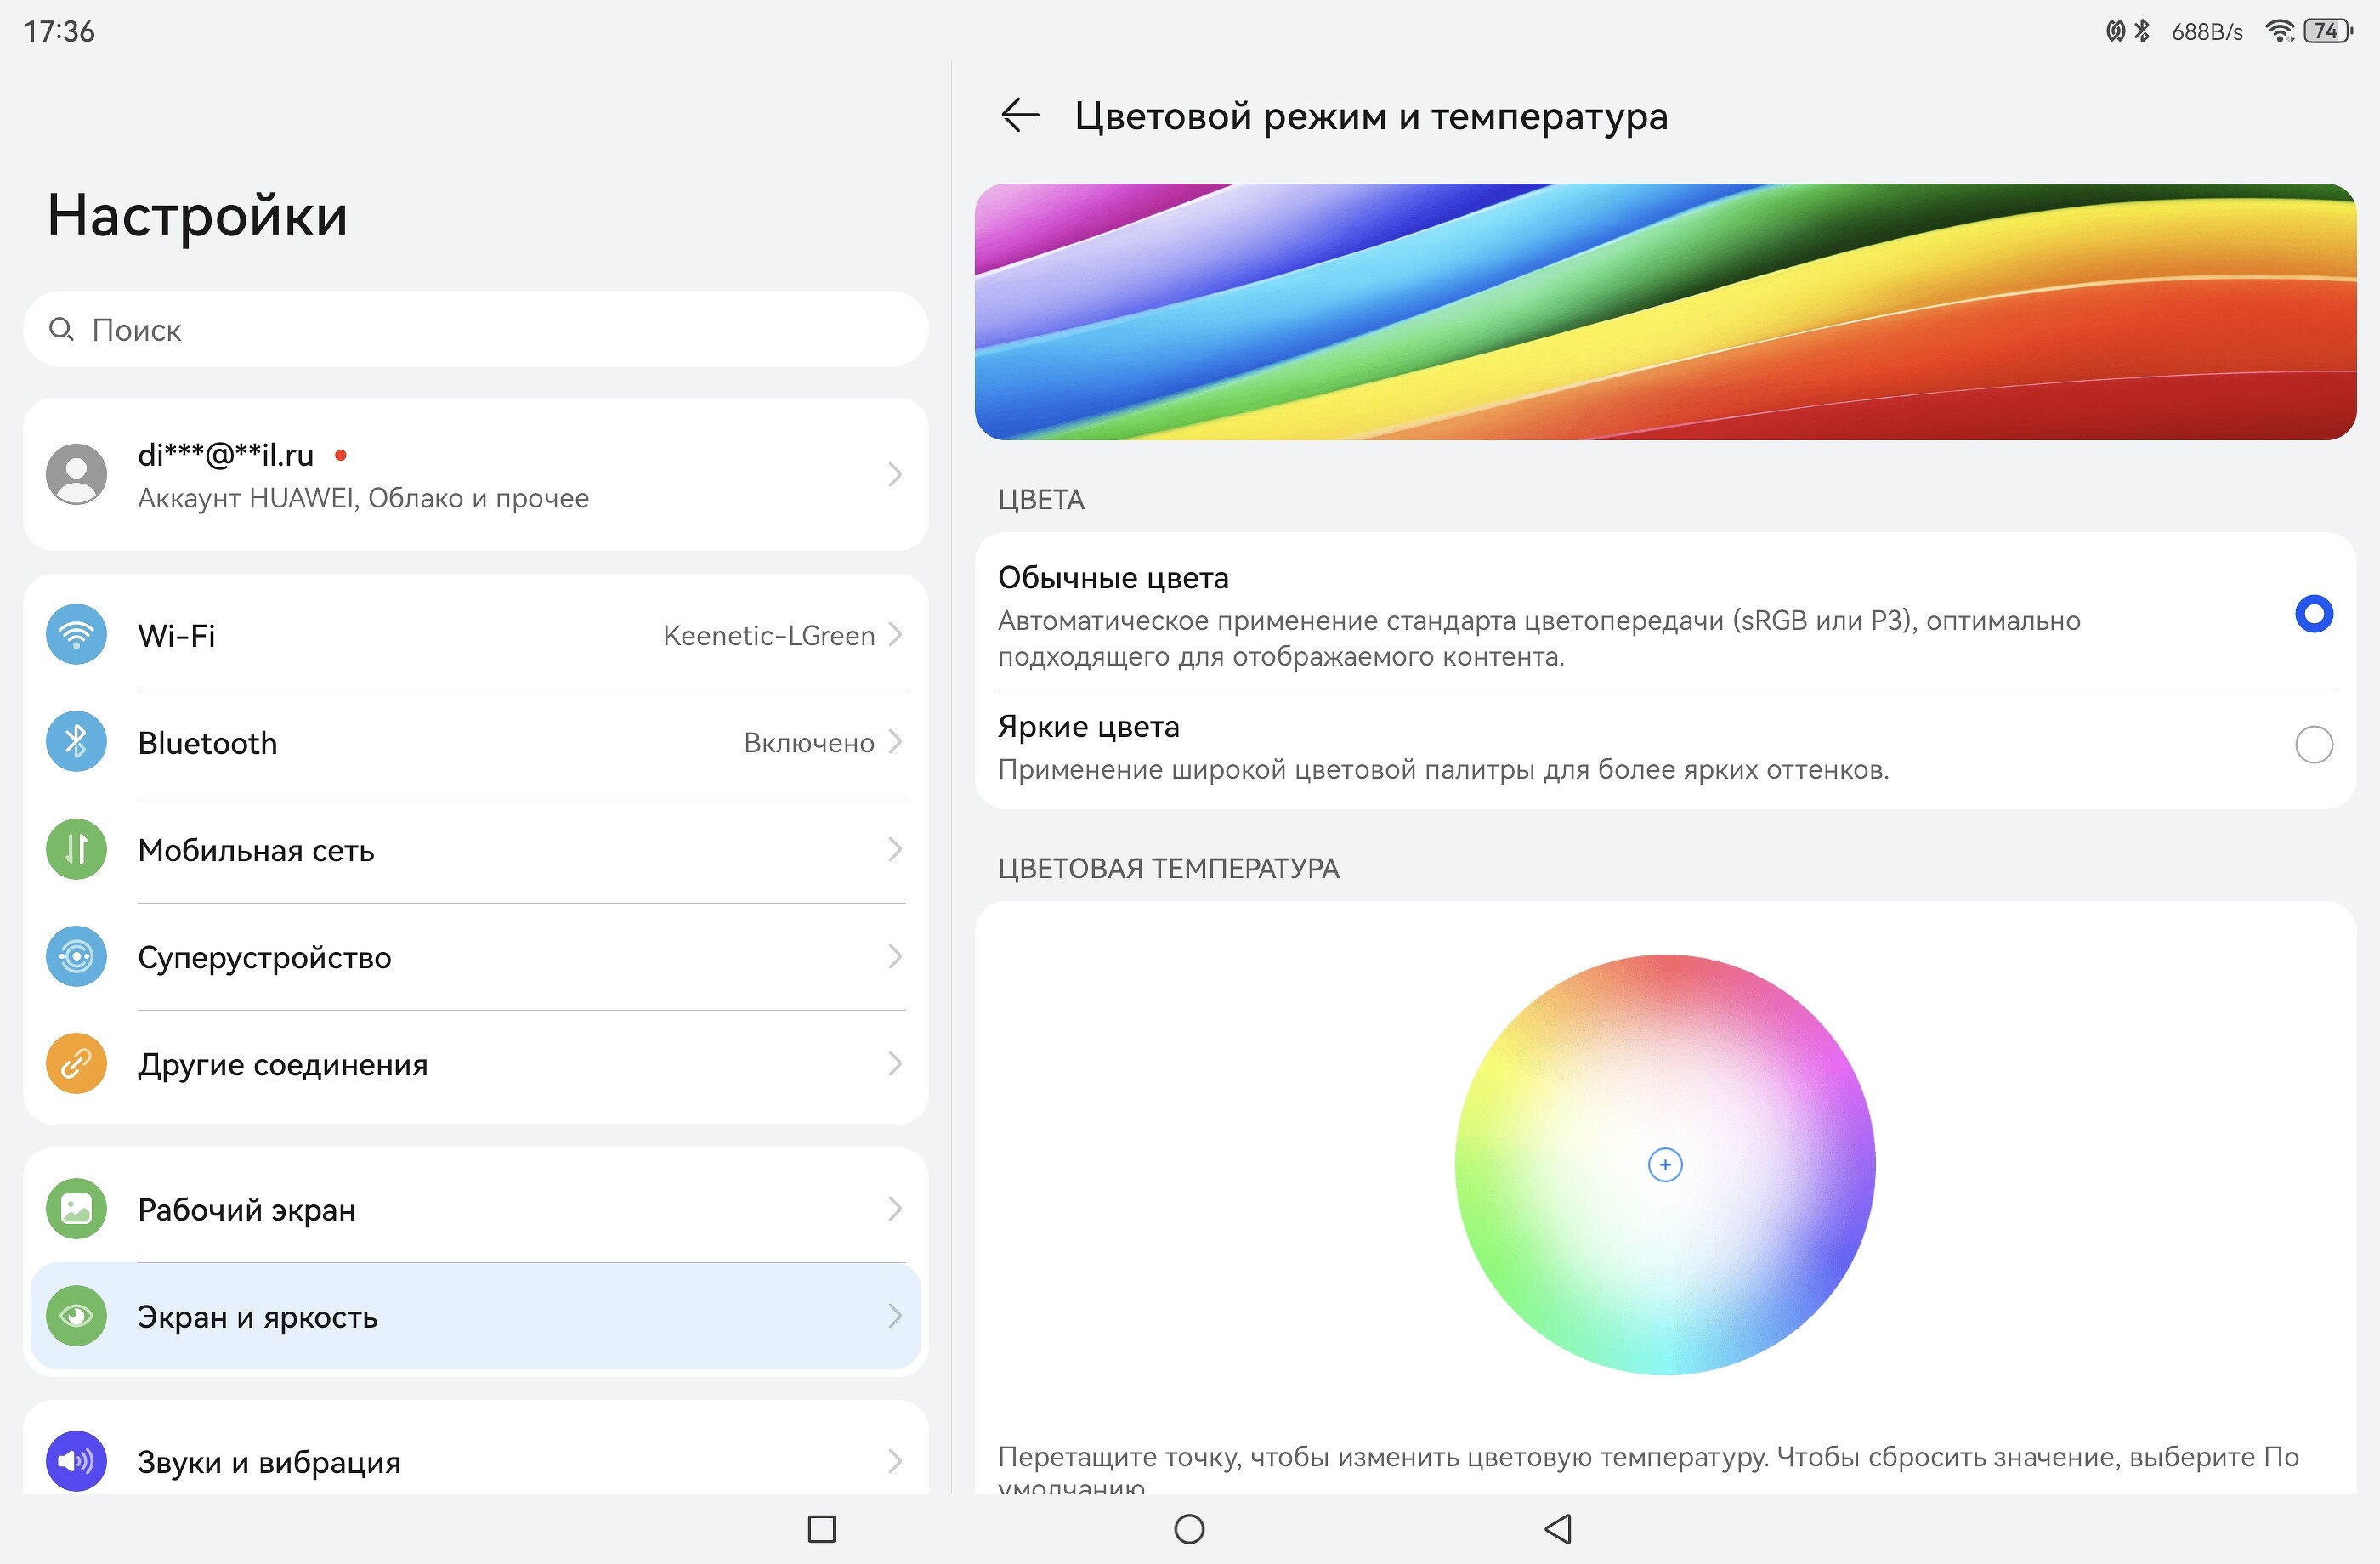Select the Яркие цвета radio button
2380x1564 pixels.
point(2313,745)
